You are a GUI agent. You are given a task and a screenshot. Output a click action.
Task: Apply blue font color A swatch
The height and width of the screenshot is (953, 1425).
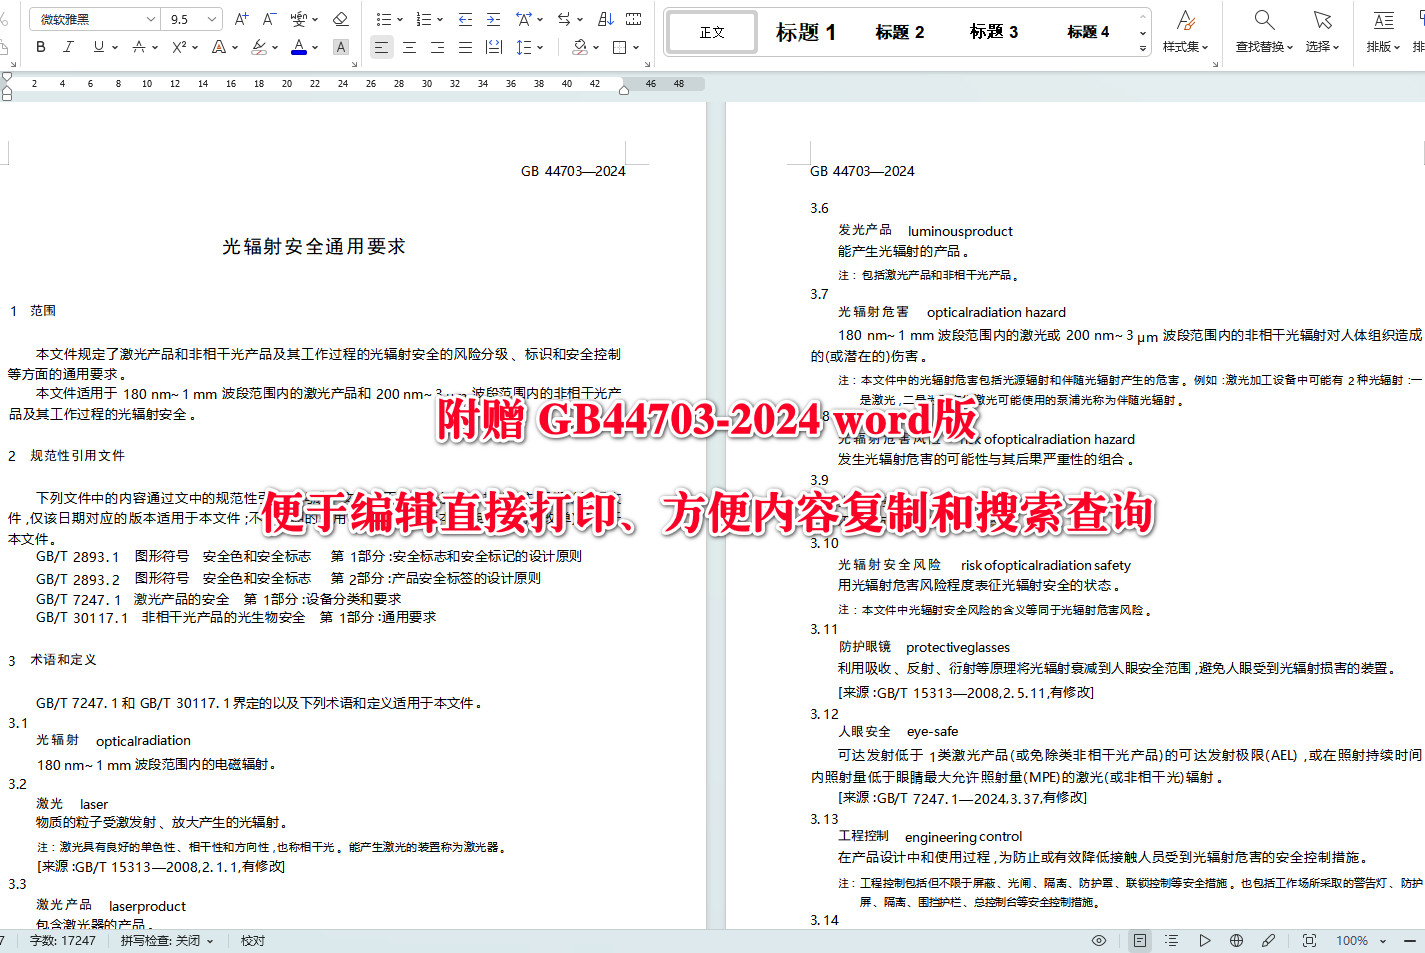click(x=299, y=47)
